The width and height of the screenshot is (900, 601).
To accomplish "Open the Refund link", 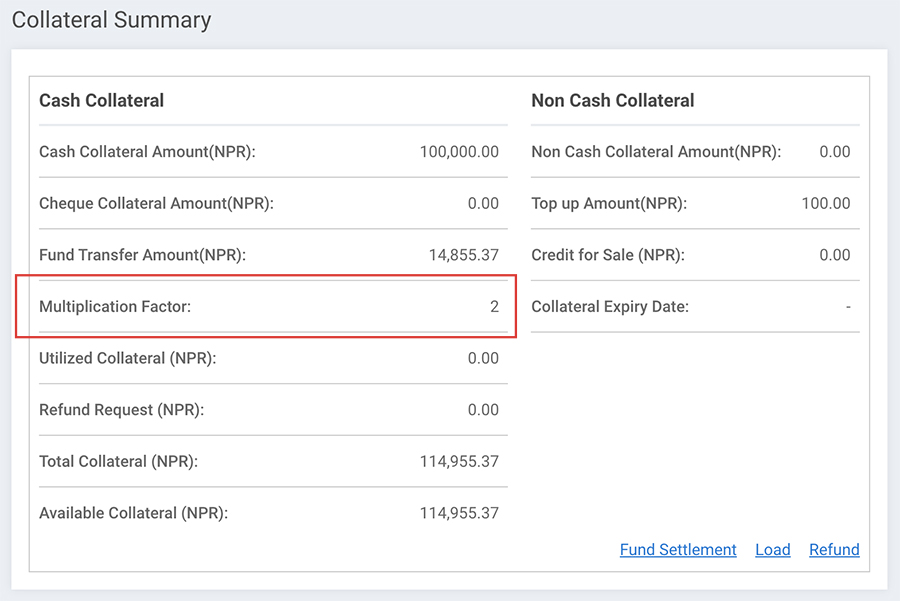I will click(834, 549).
